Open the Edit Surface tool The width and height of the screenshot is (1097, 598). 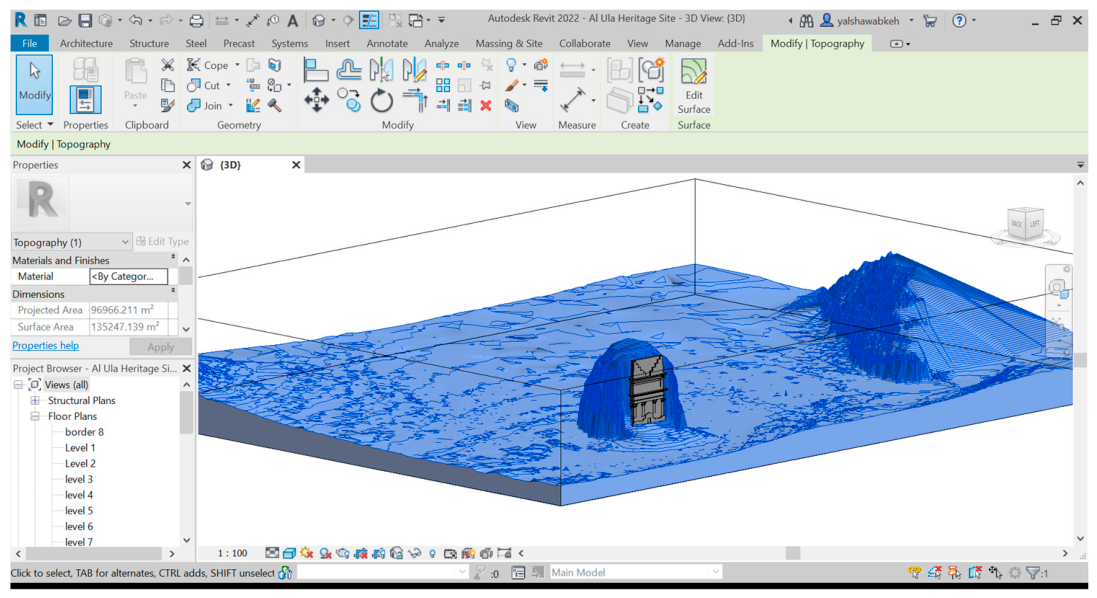click(693, 87)
